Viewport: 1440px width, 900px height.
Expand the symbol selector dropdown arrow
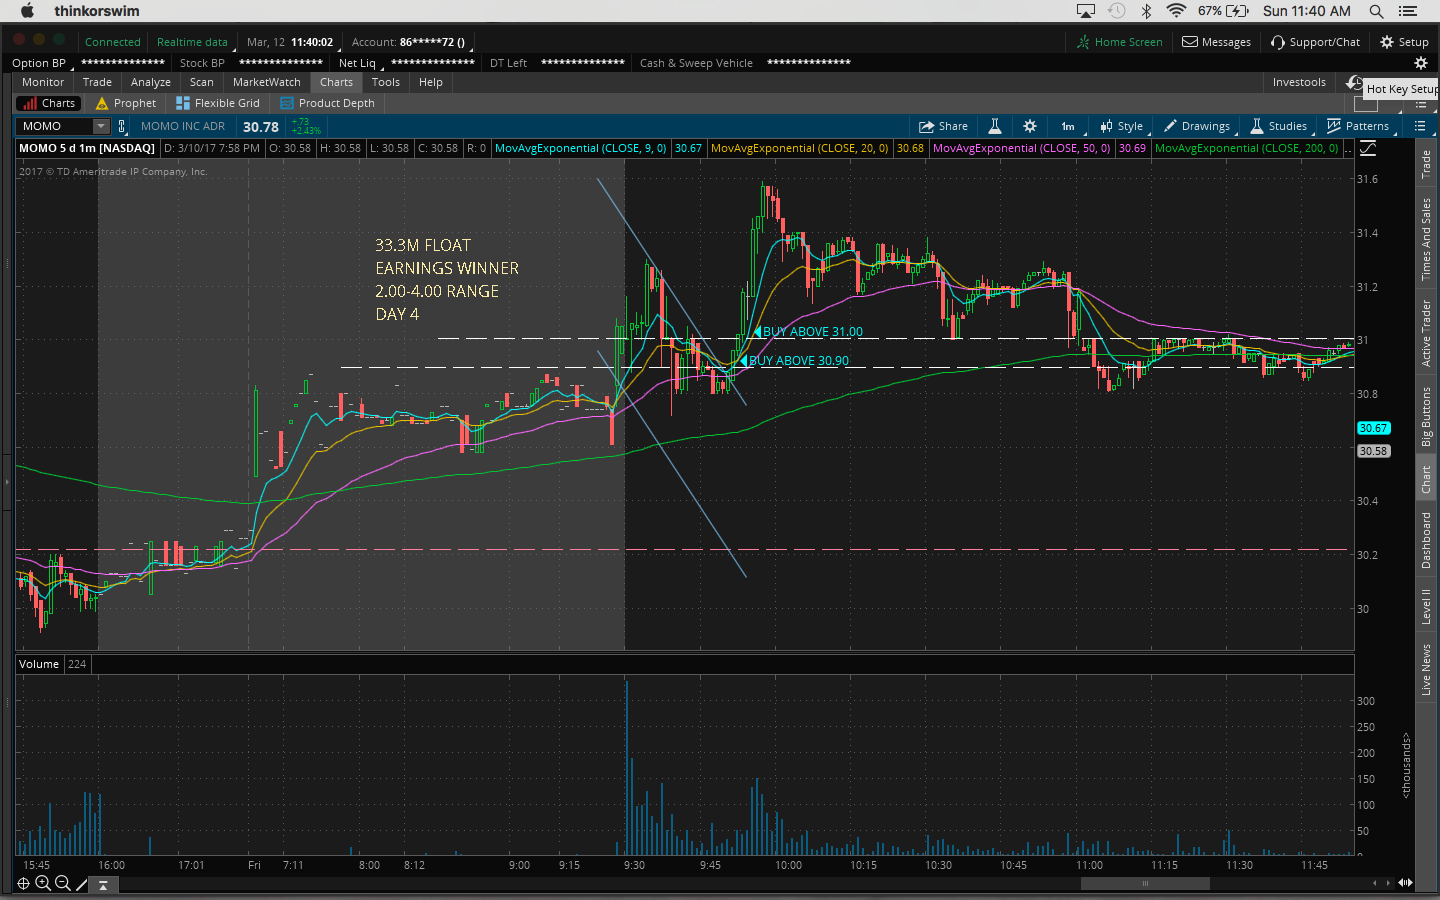pos(101,126)
